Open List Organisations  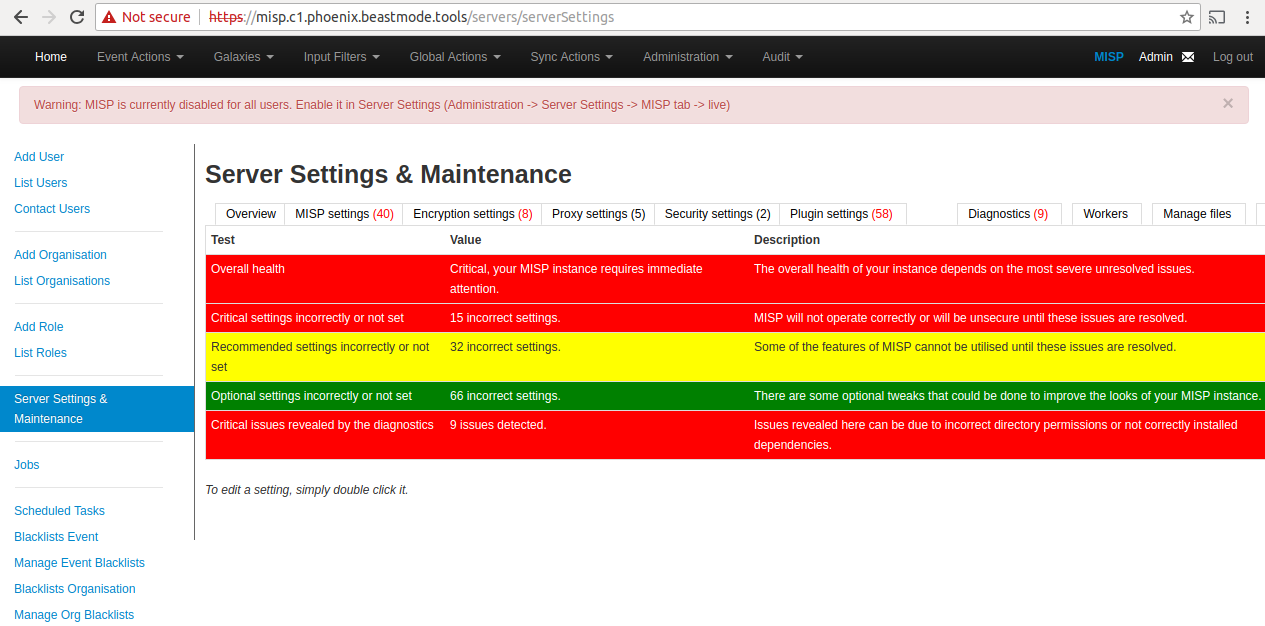pos(62,281)
